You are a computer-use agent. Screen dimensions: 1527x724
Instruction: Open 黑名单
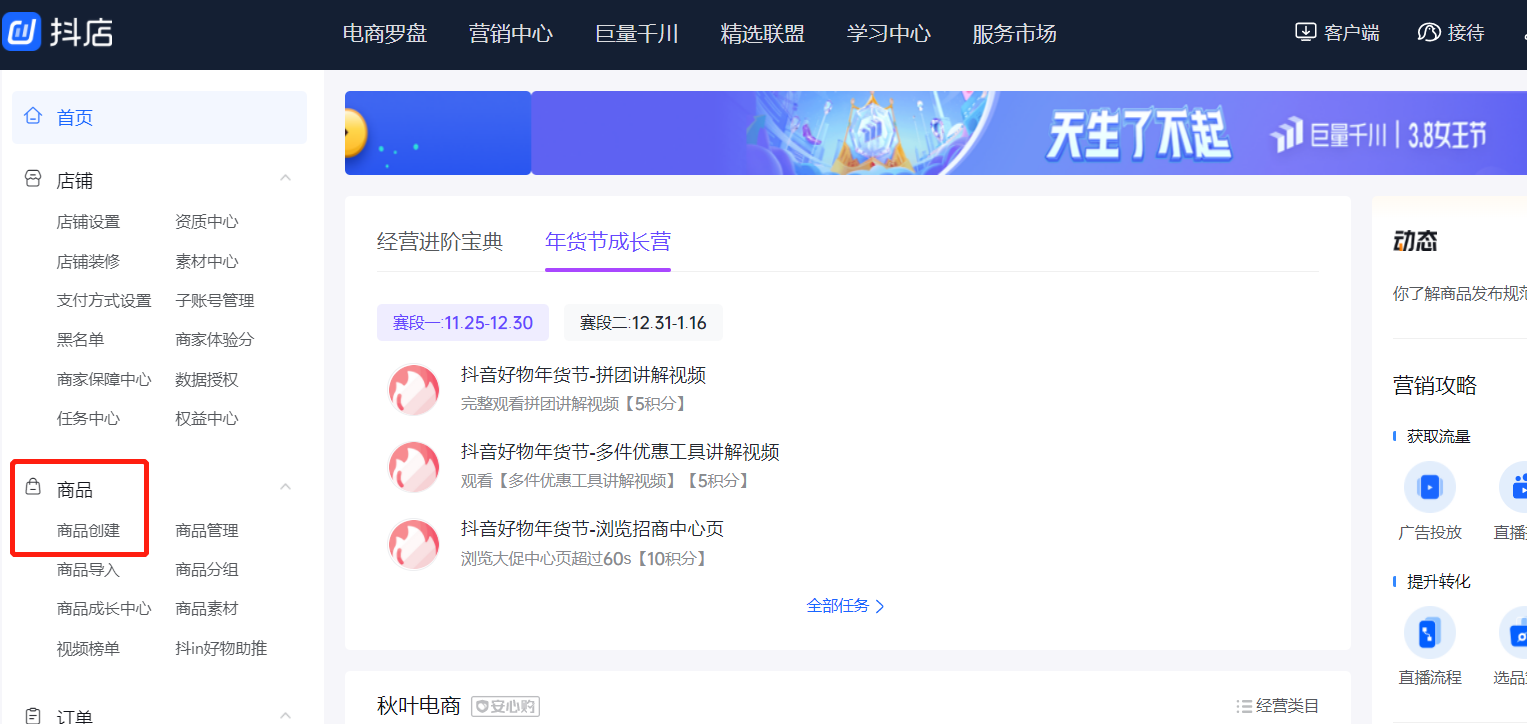(80, 339)
